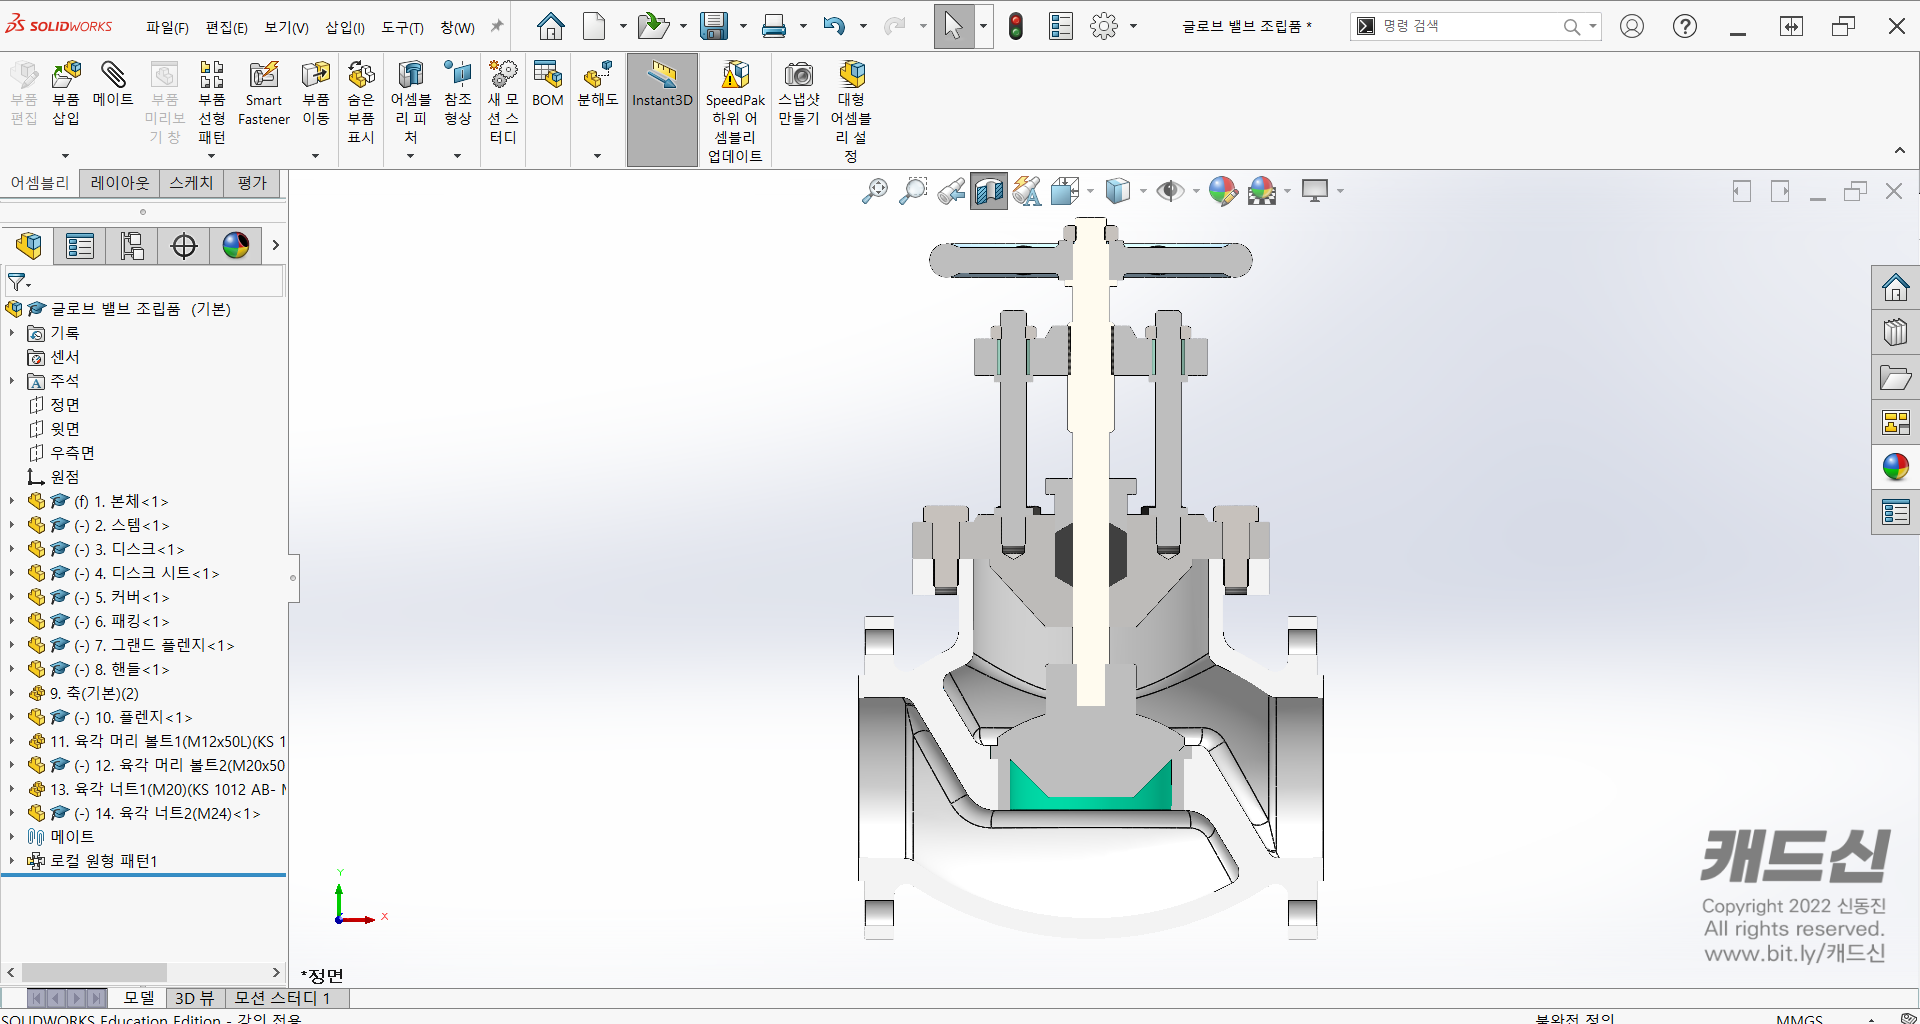Toggle the View Settings monitor icon
Image resolution: width=1920 pixels, height=1024 pixels.
(1315, 191)
